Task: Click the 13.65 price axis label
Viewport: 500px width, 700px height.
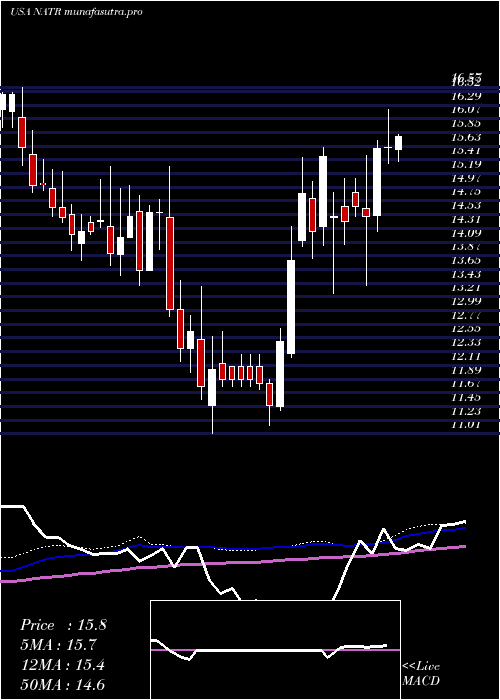Action: click(466, 260)
